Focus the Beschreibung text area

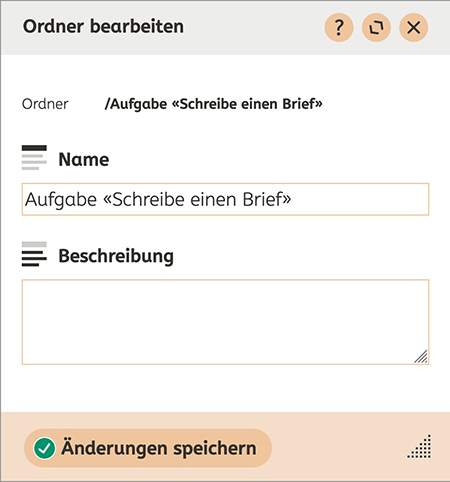click(225, 322)
